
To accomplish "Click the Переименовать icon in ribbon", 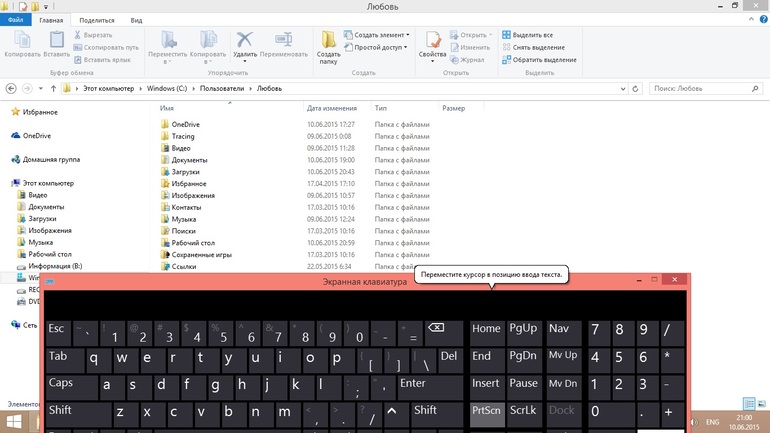I will coord(283,40).
